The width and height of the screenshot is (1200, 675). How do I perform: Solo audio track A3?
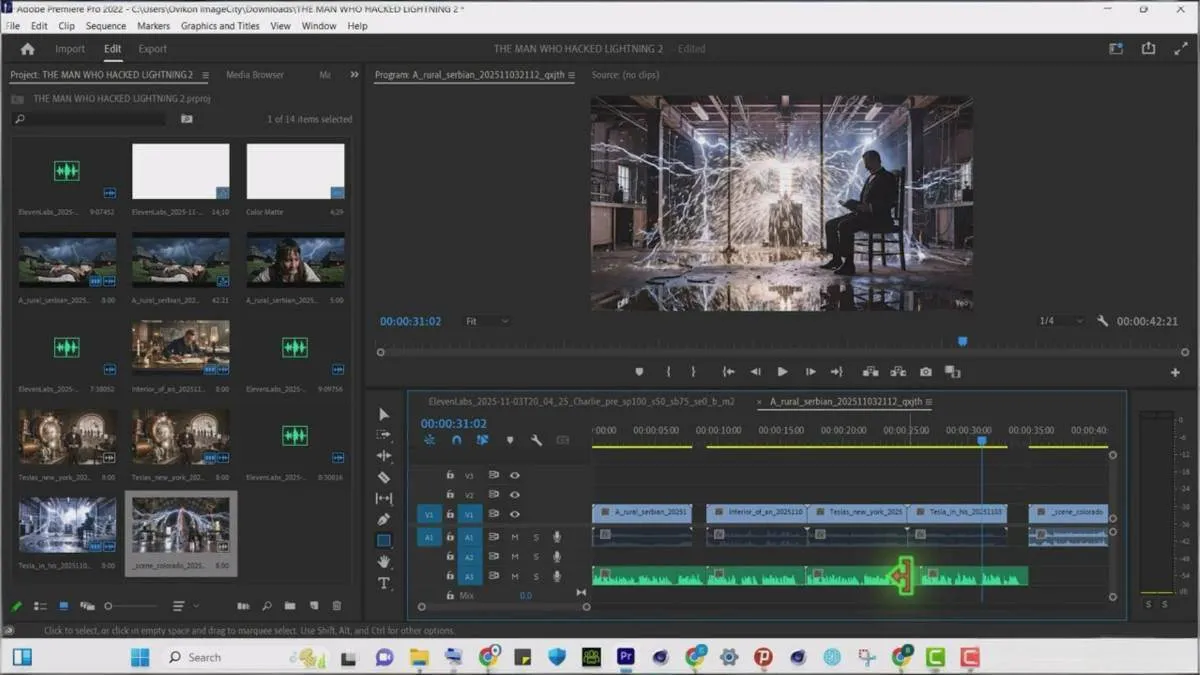pyautogui.click(x=535, y=577)
